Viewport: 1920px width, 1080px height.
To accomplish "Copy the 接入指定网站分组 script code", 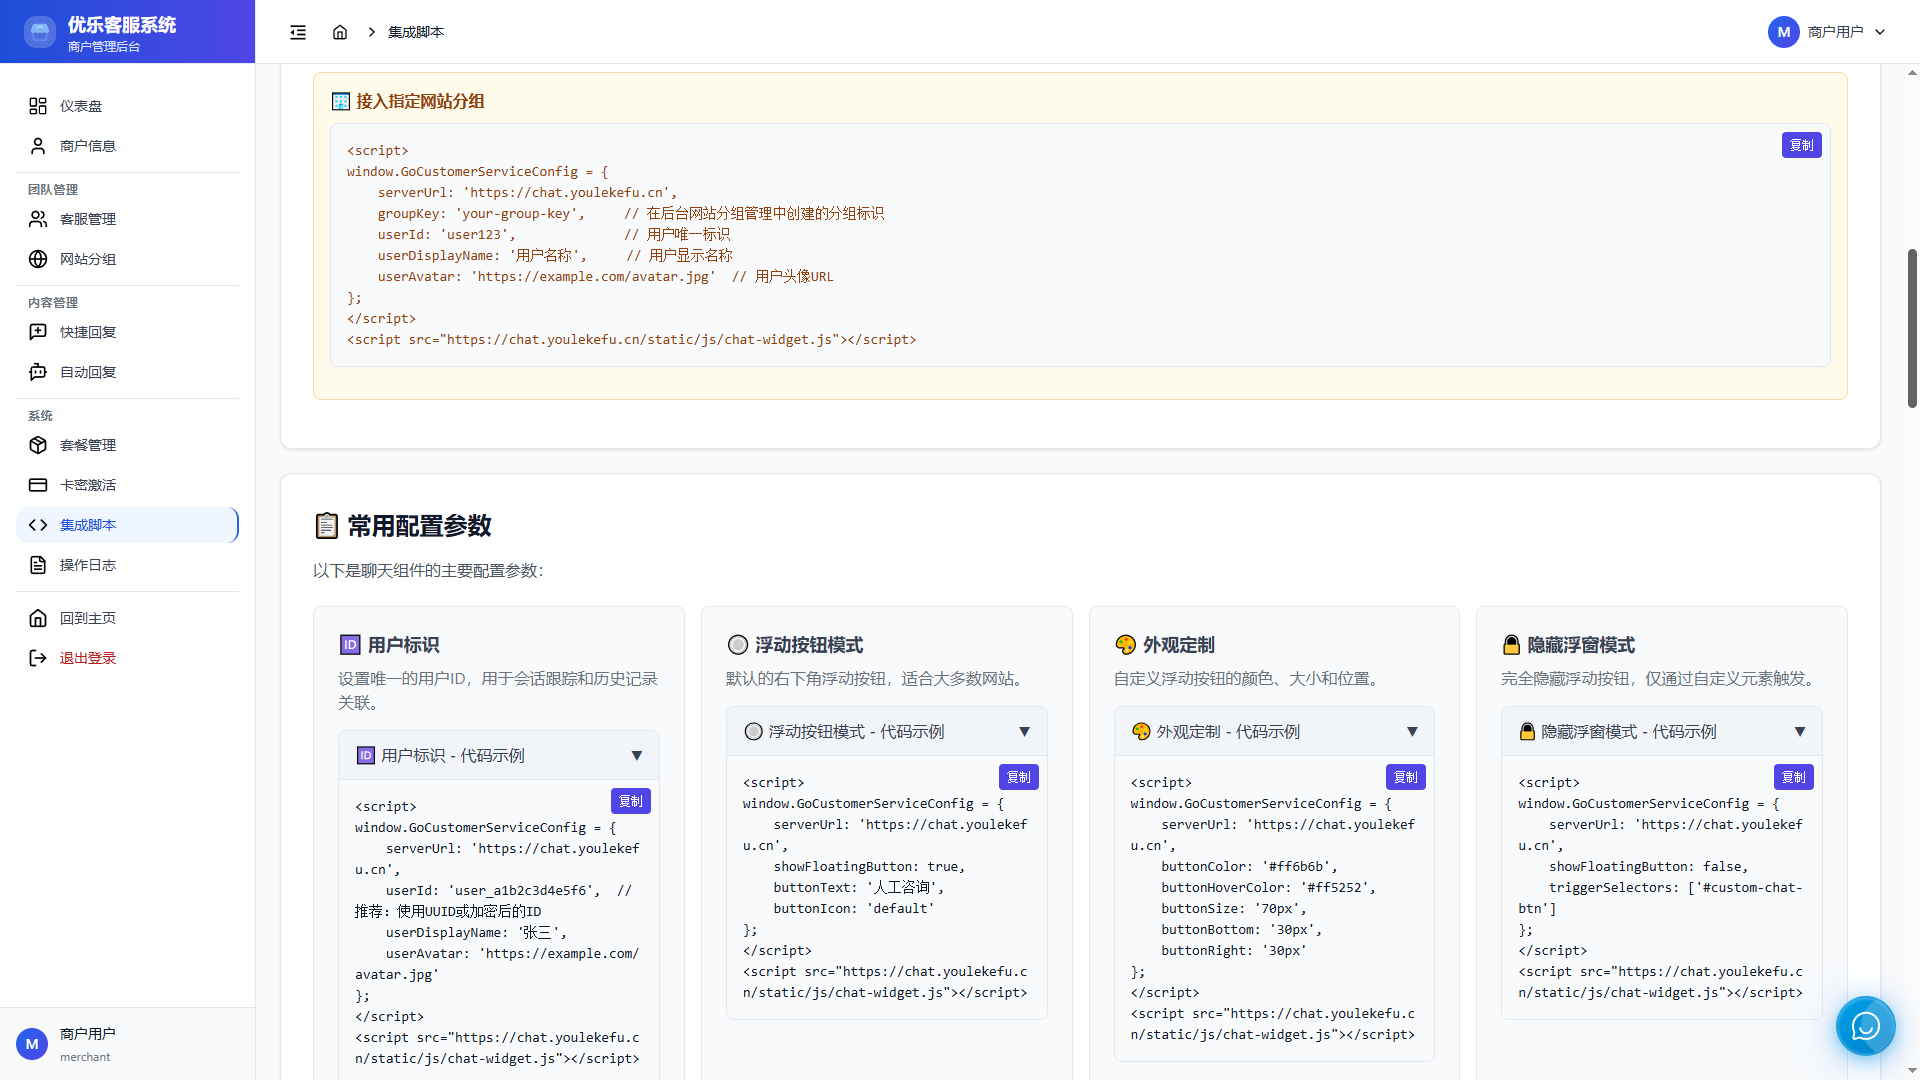I will (1801, 145).
